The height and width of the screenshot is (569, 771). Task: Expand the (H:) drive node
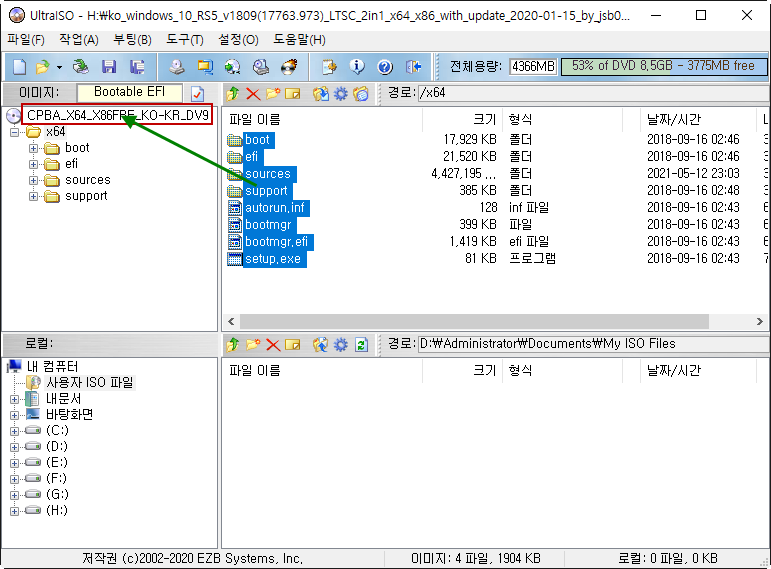coord(14,511)
